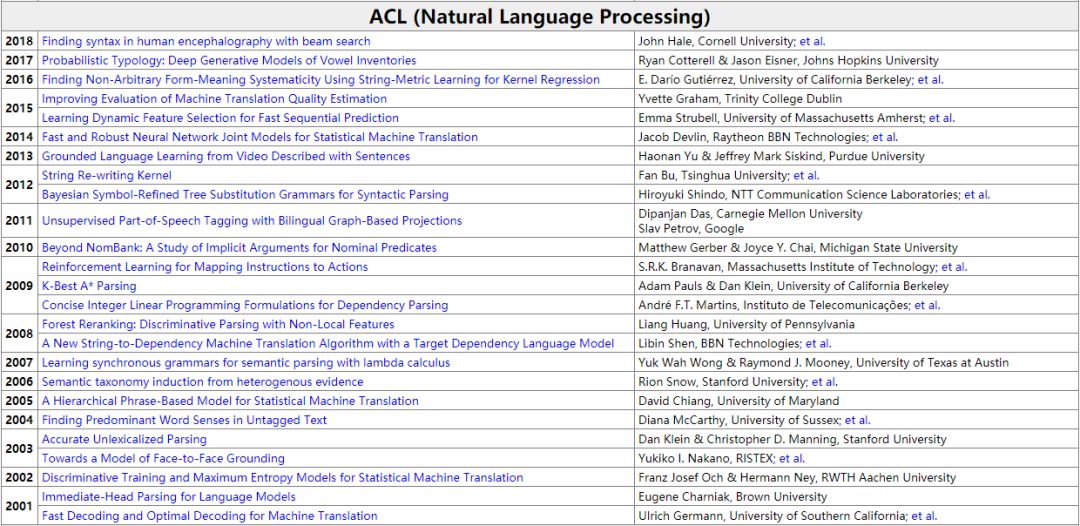Open 'Probabilistic Typology: Deep Generative Models' paper link

click(229, 61)
